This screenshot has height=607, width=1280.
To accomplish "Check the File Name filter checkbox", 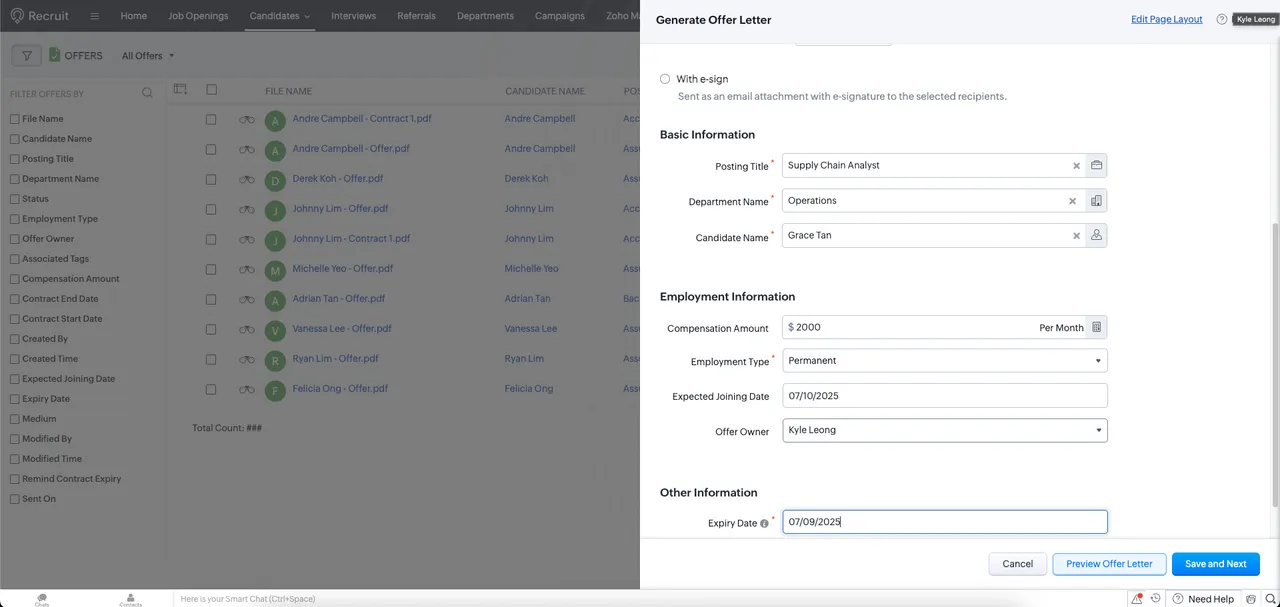I will (x=14, y=119).
